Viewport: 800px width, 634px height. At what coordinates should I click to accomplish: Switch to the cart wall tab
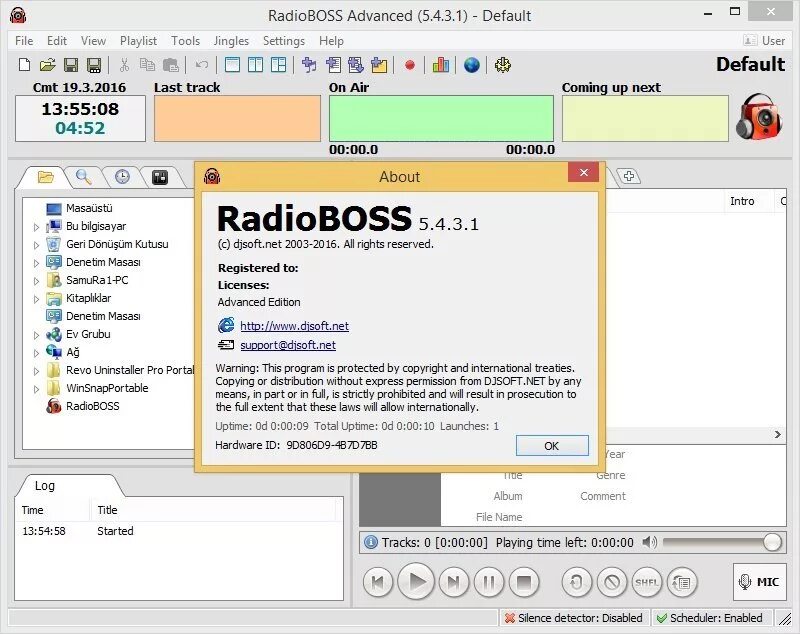tap(160, 177)
